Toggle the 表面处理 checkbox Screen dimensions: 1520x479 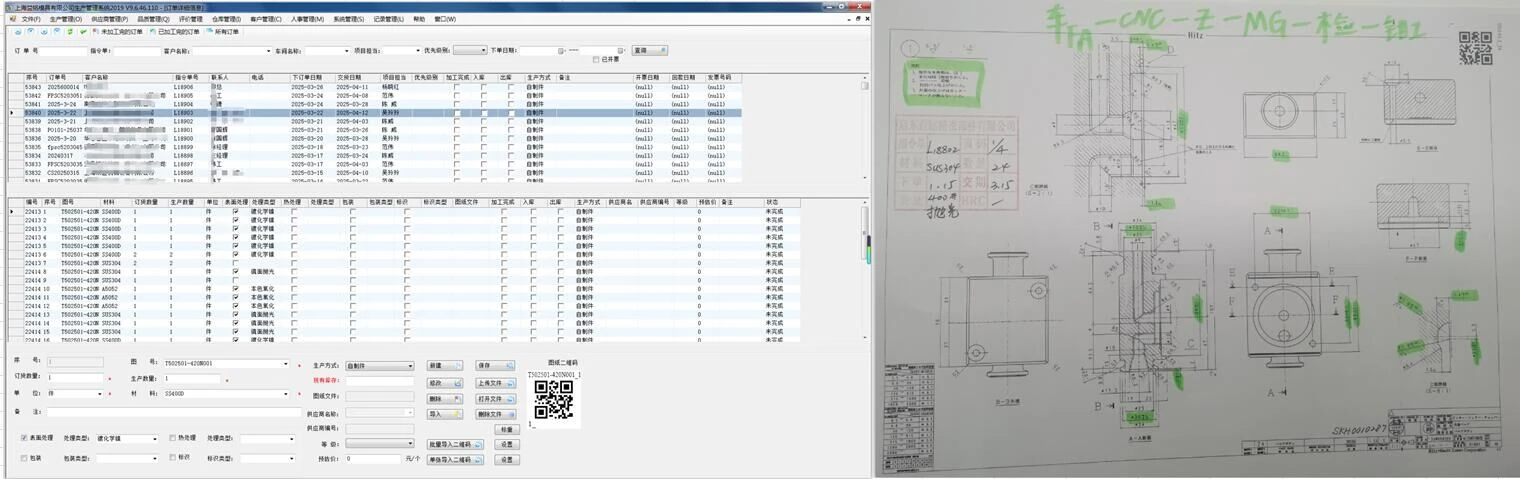click(x=24, y=438)
